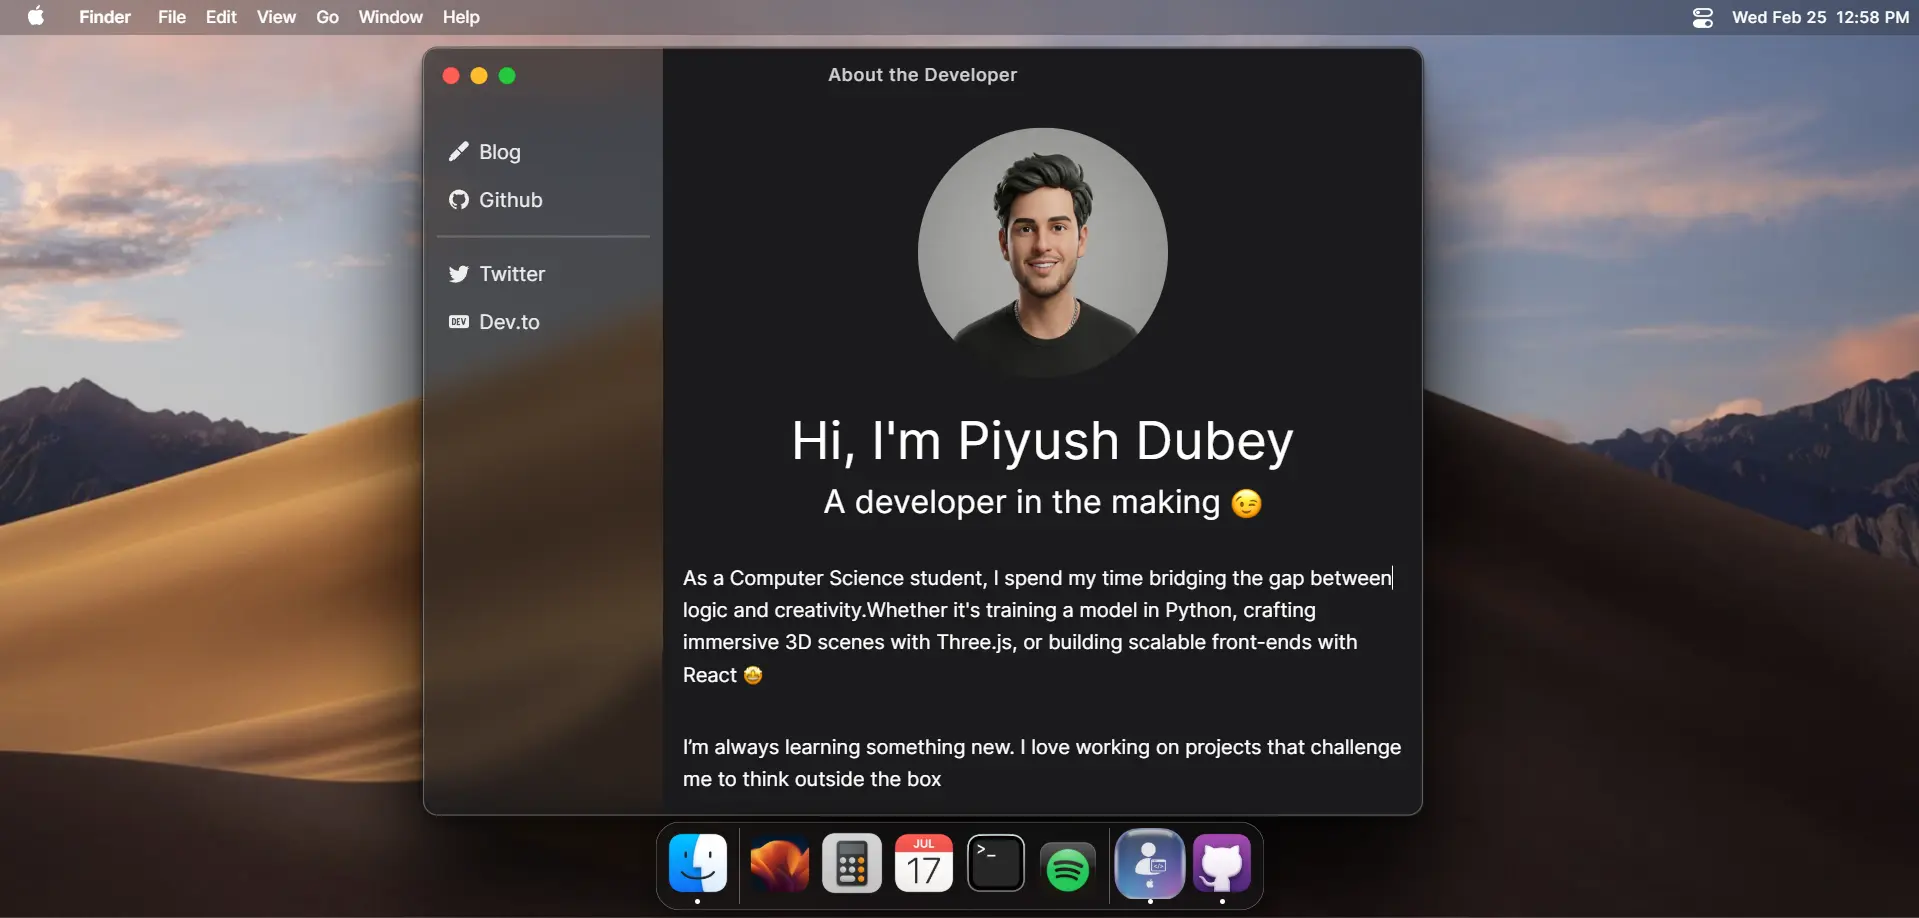This screenshot has height=918, width=1919.
Task: Click the Github octocat icon in the sidebar
Action: pos(459,199)
